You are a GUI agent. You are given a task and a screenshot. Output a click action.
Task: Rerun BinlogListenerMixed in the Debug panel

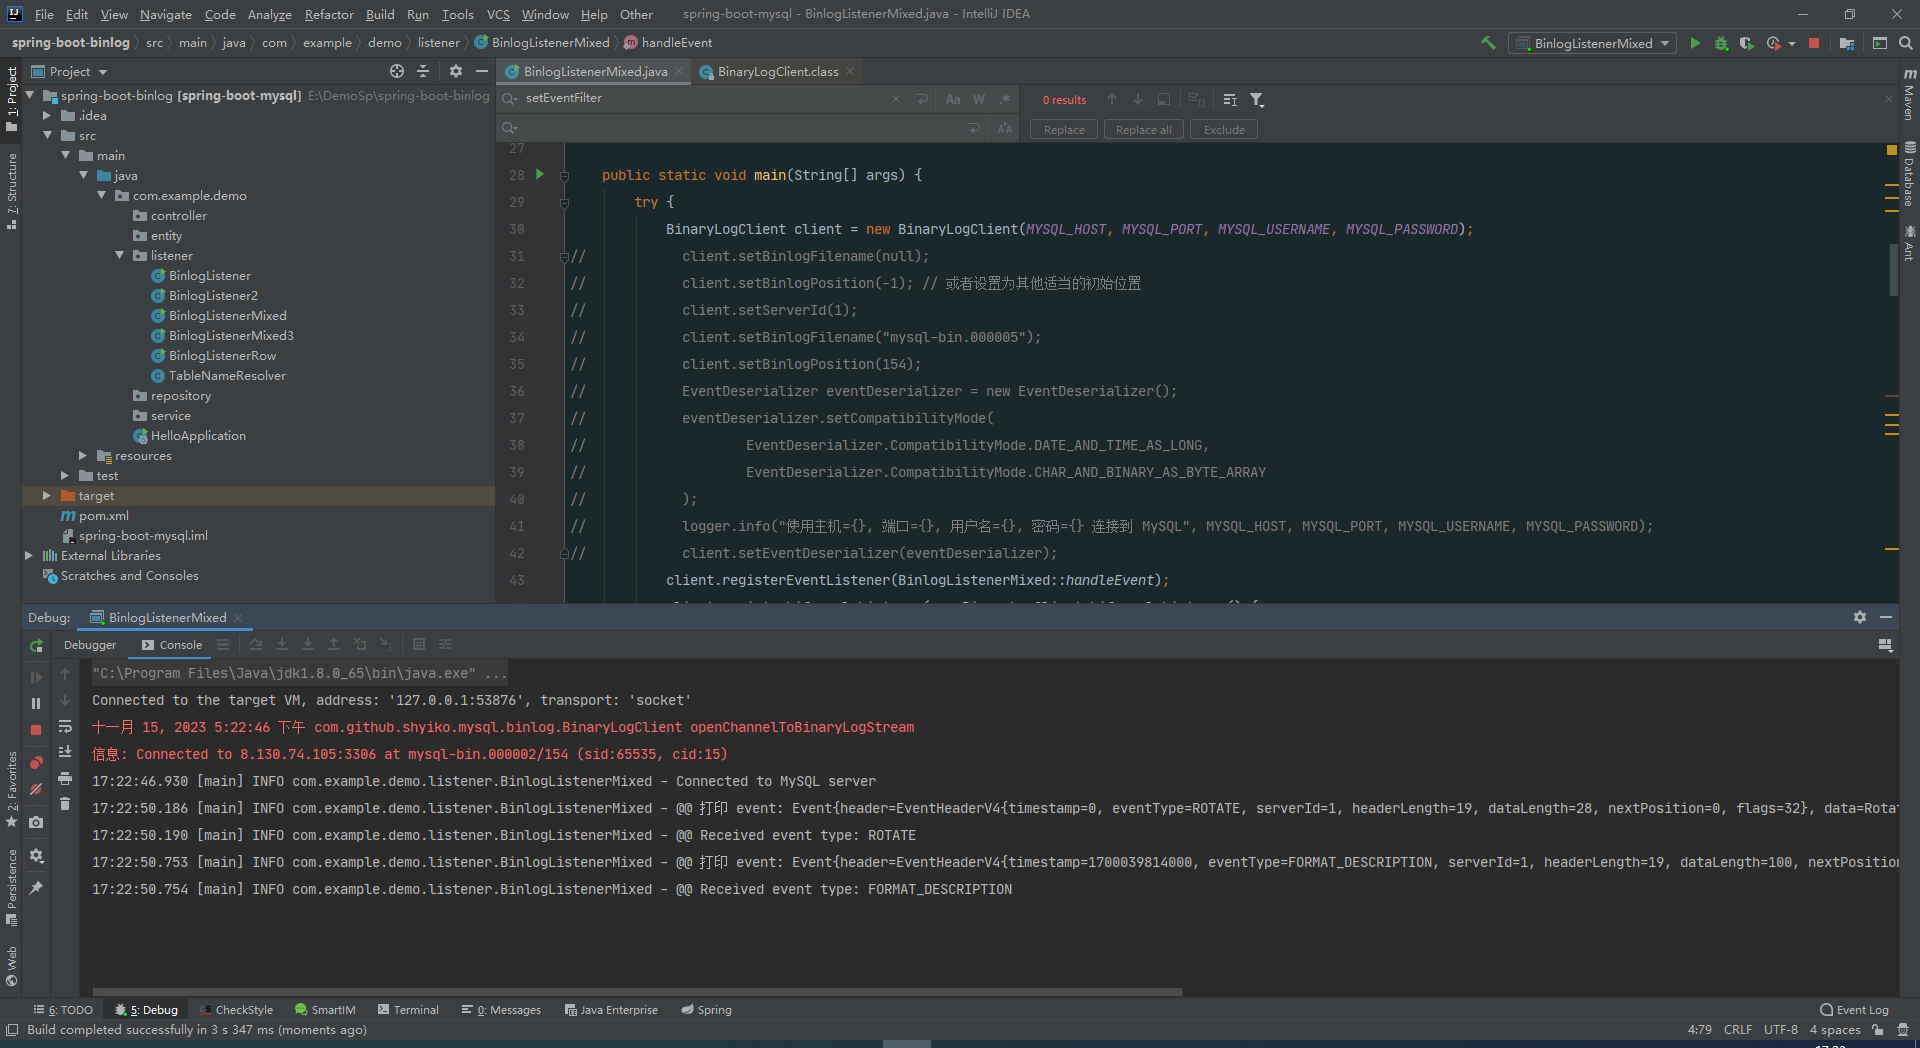pos(36,646)
